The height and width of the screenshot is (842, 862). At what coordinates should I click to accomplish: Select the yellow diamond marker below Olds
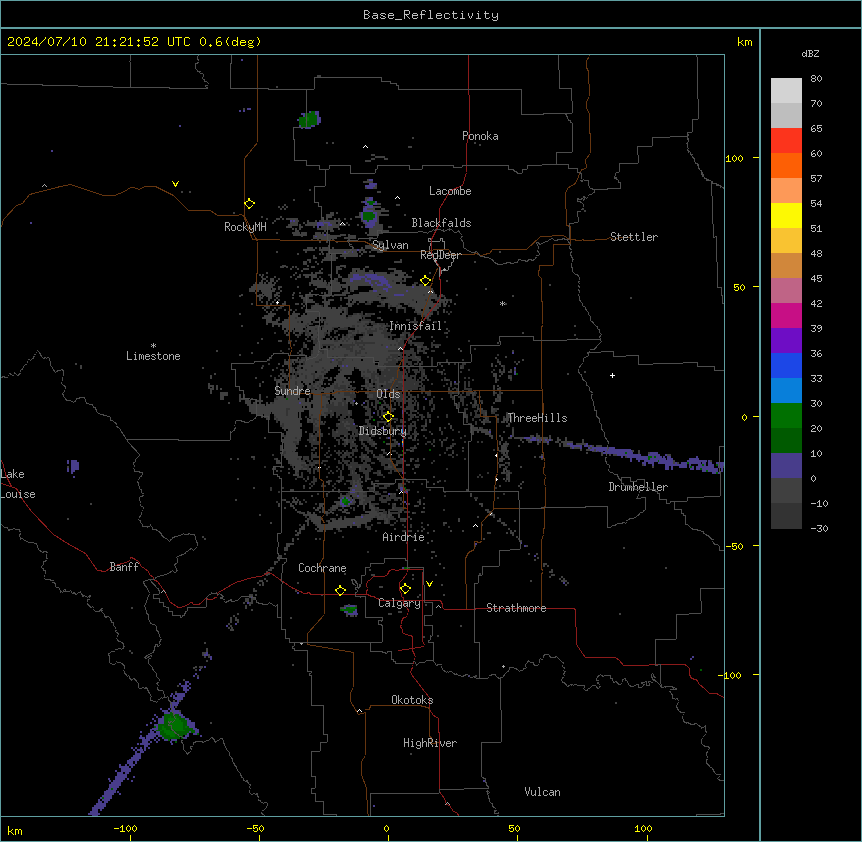388,417
